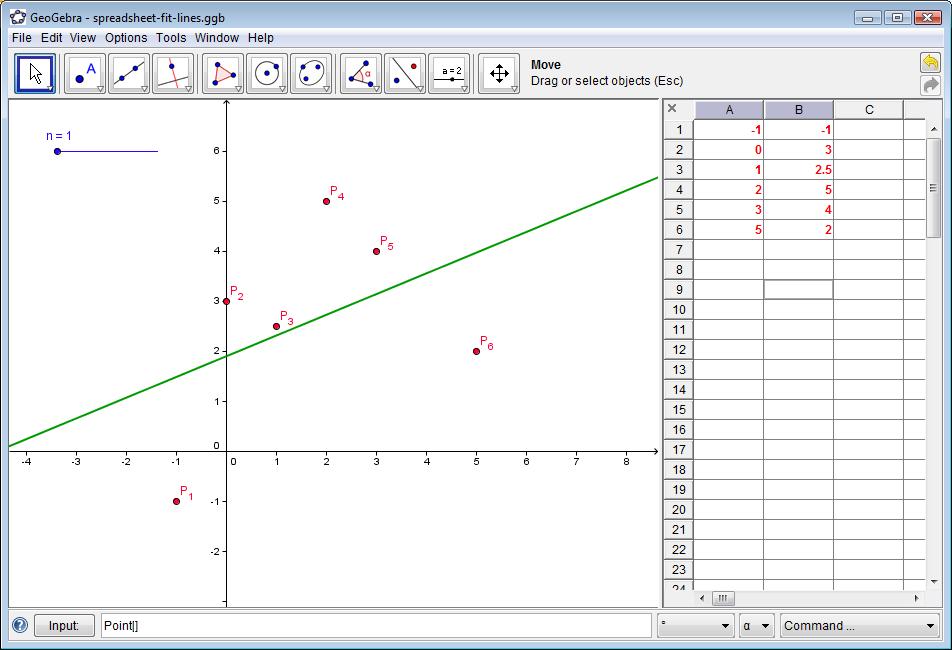952x650 pixels.
Task: Select cell B3 containing 2.5
Action: click(798, 170)
